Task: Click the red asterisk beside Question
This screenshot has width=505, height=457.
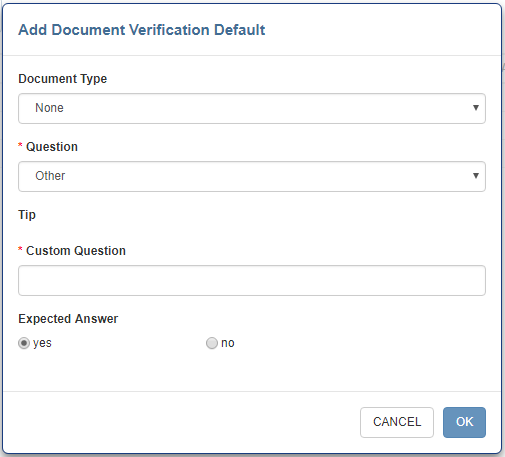Action: pos(20,145)
